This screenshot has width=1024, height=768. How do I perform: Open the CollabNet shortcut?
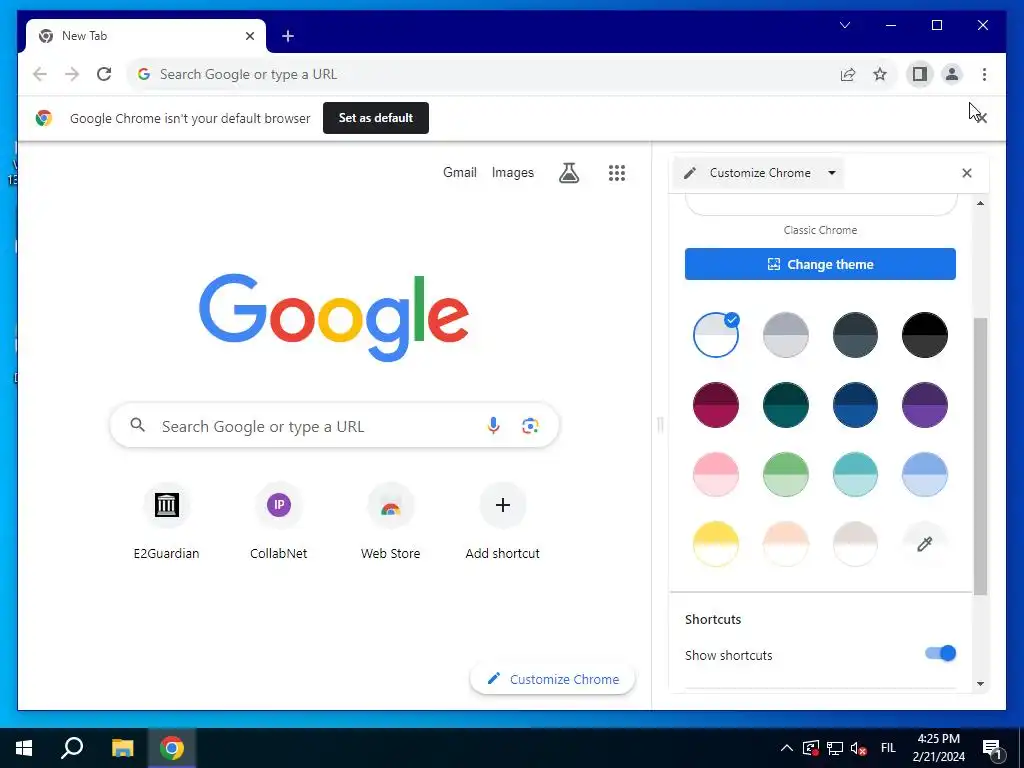click(279, 520)
